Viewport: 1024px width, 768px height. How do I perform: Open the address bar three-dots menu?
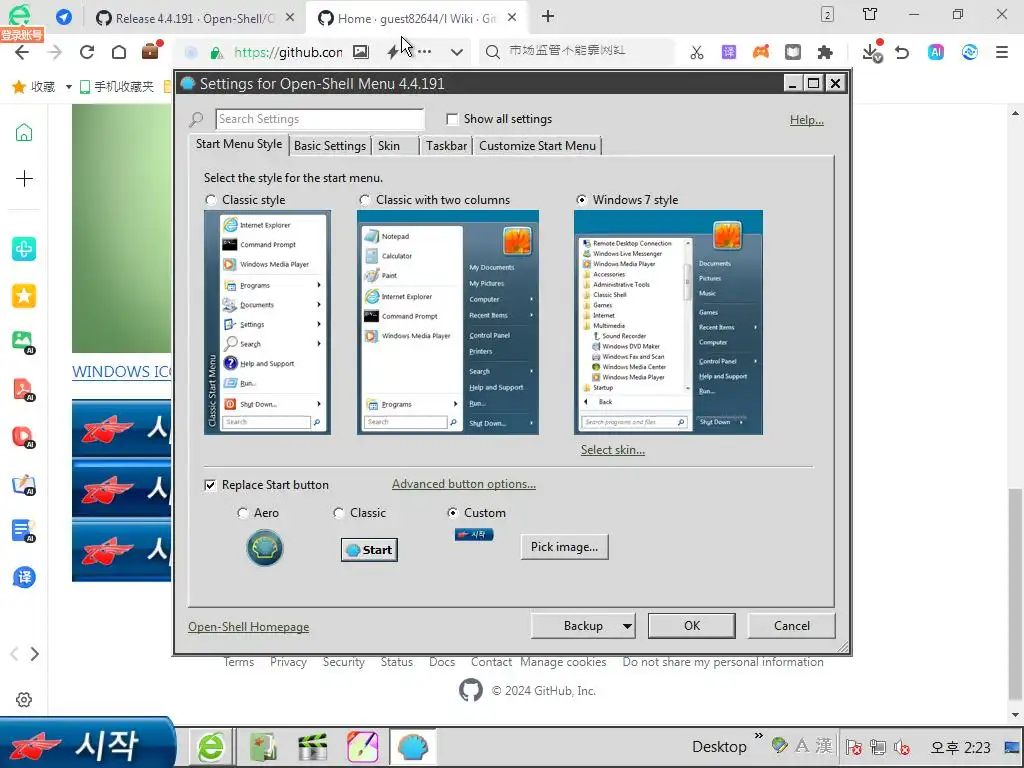coord(424,52)
